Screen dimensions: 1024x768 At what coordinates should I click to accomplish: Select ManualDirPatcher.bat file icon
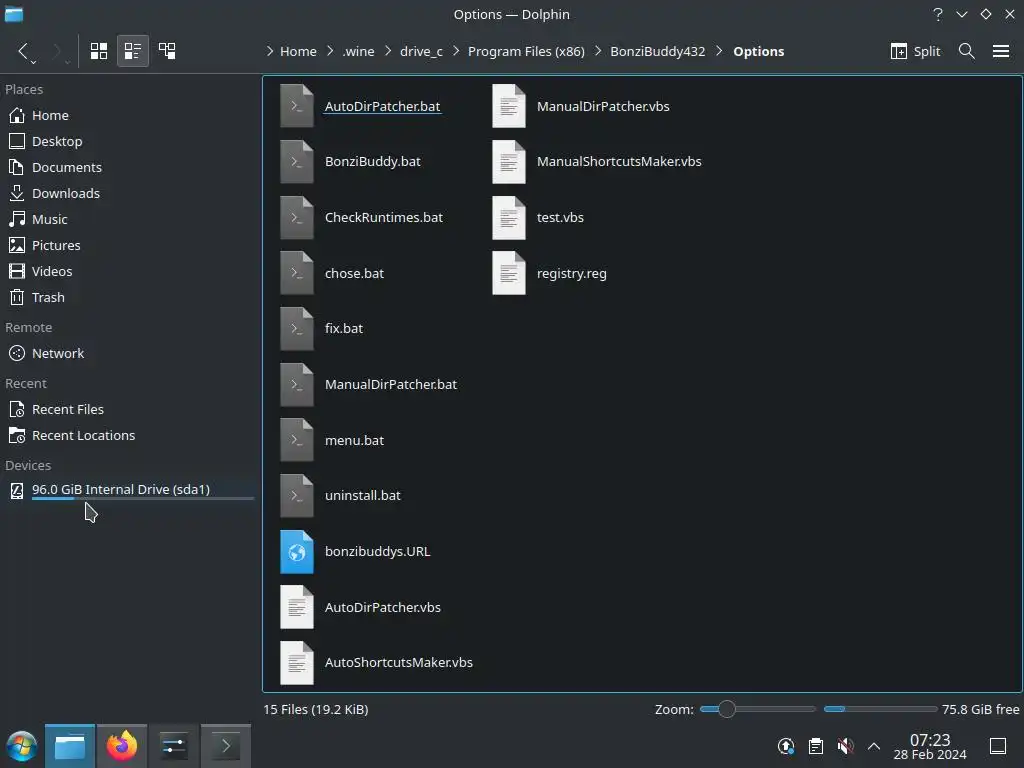(x=296, y=385)
